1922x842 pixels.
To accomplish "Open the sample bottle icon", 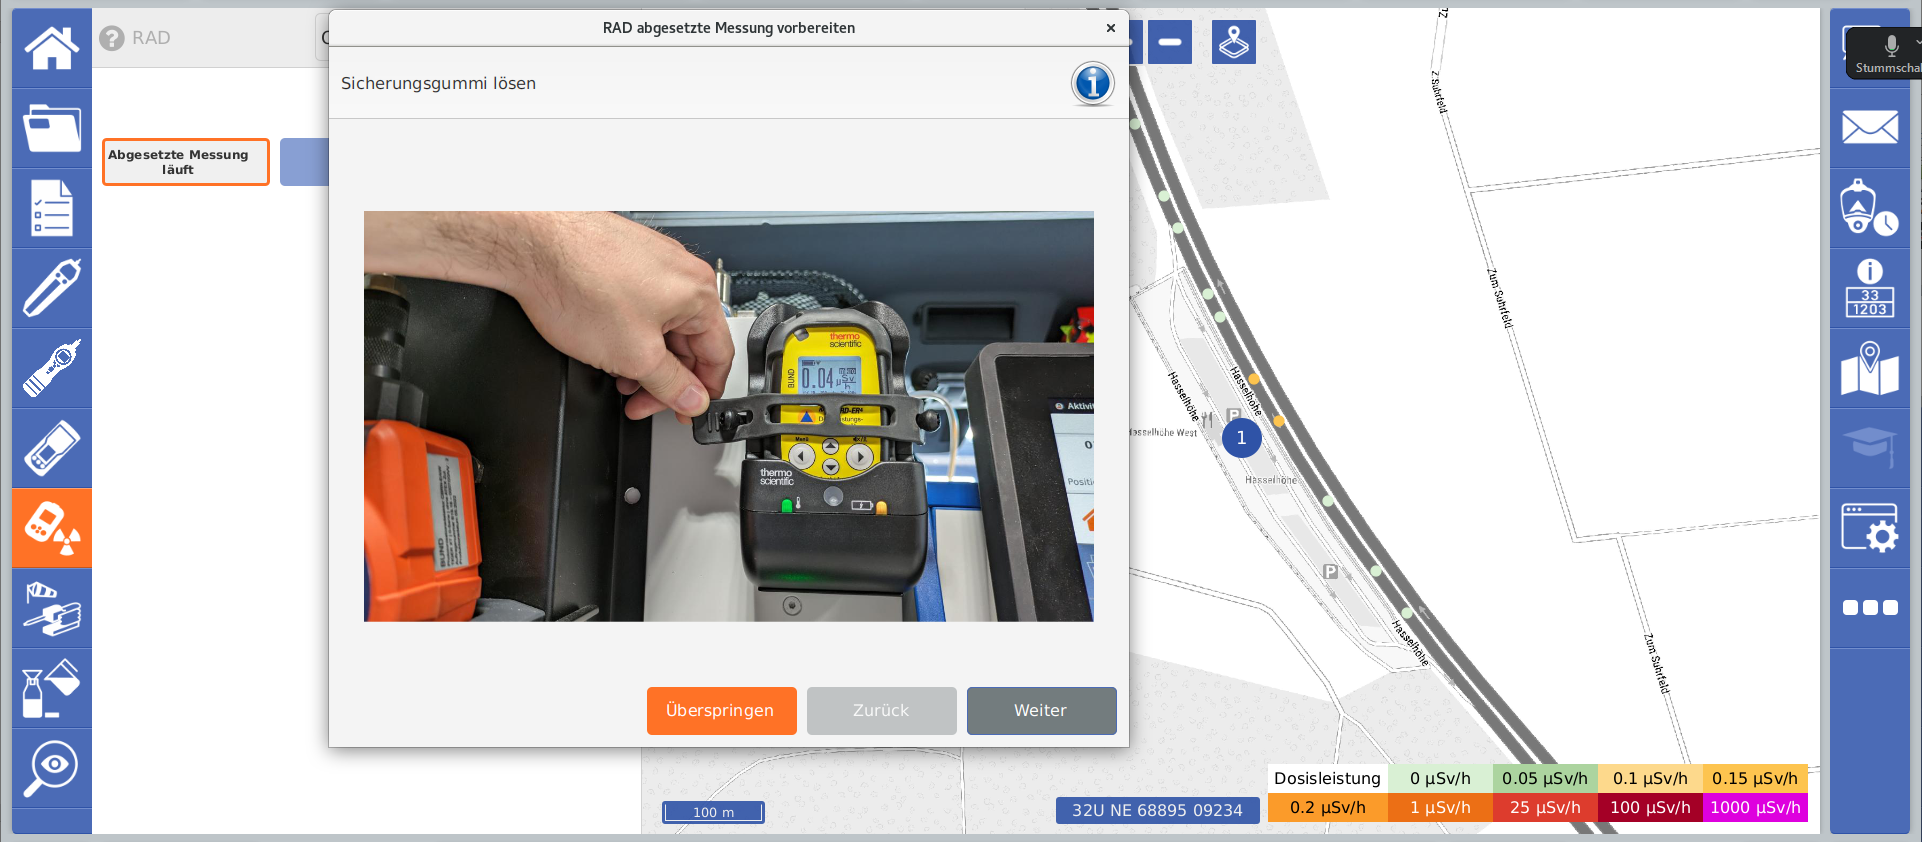I will (52, 688).
